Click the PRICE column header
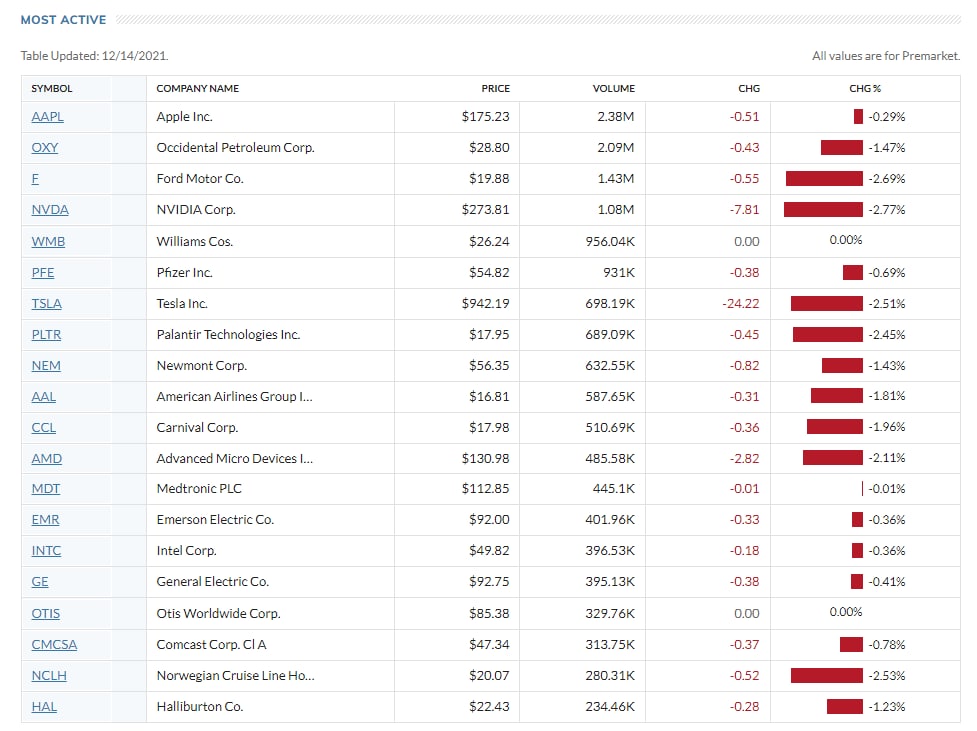The image size is (977, 731). (495, 88)
